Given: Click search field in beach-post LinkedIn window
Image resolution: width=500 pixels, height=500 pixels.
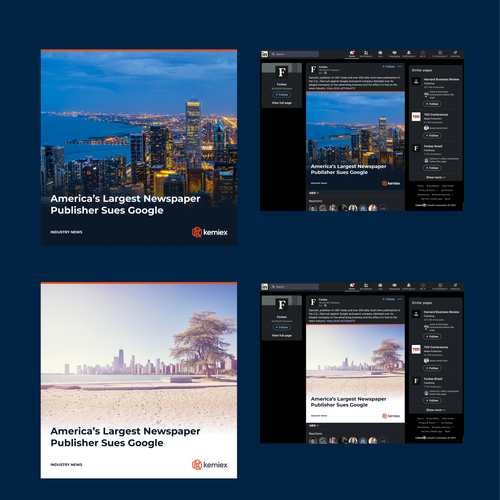Looking at the screenshot, I should point(294,287).
